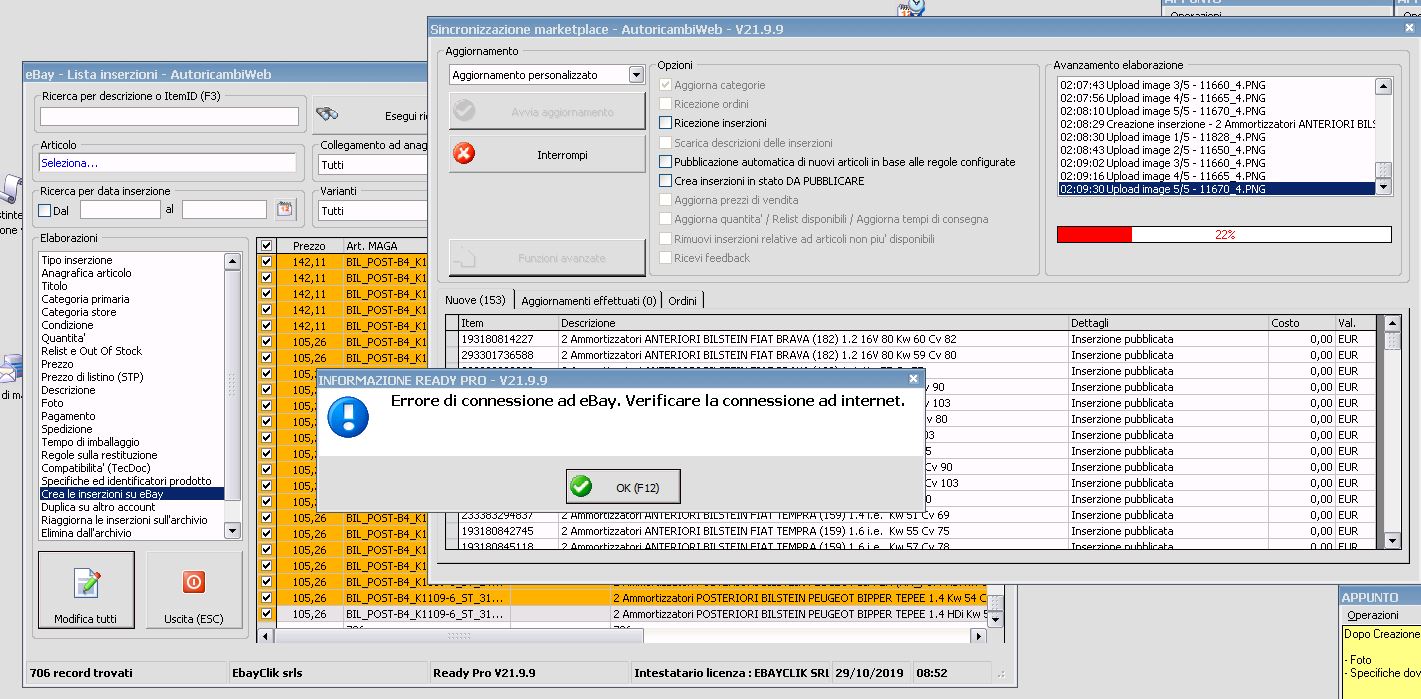Click the Dettagli column header
Viewport: 1421px width, 699px height.
[x=1169, y=323]
